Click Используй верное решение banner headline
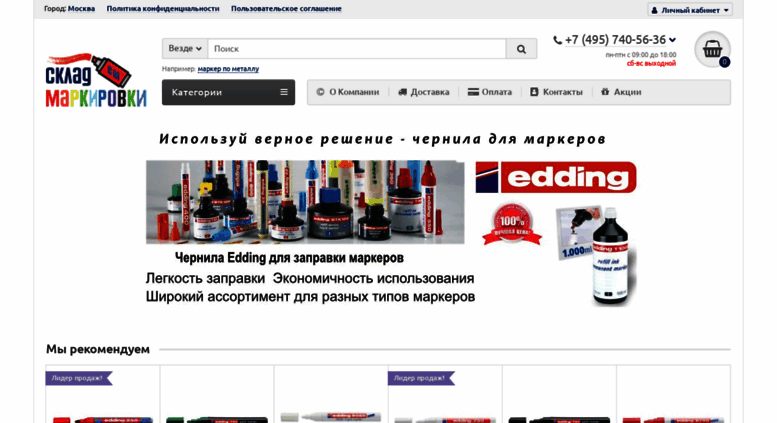 [x=382, y=139]
